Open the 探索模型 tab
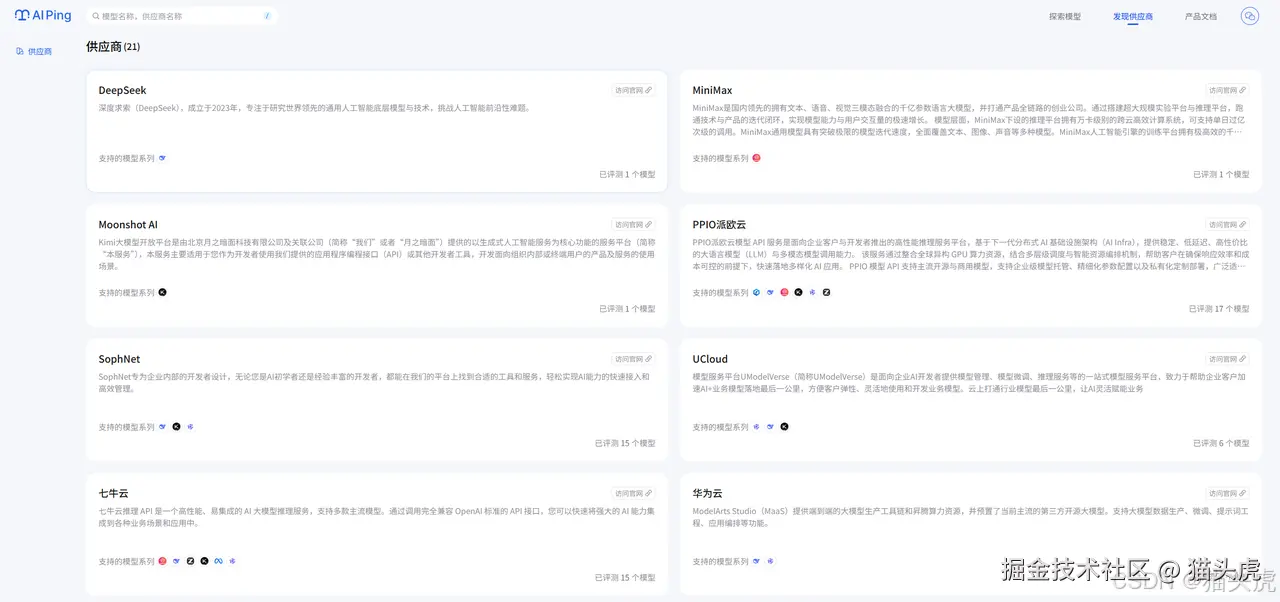 click(x=1064, y=16)
